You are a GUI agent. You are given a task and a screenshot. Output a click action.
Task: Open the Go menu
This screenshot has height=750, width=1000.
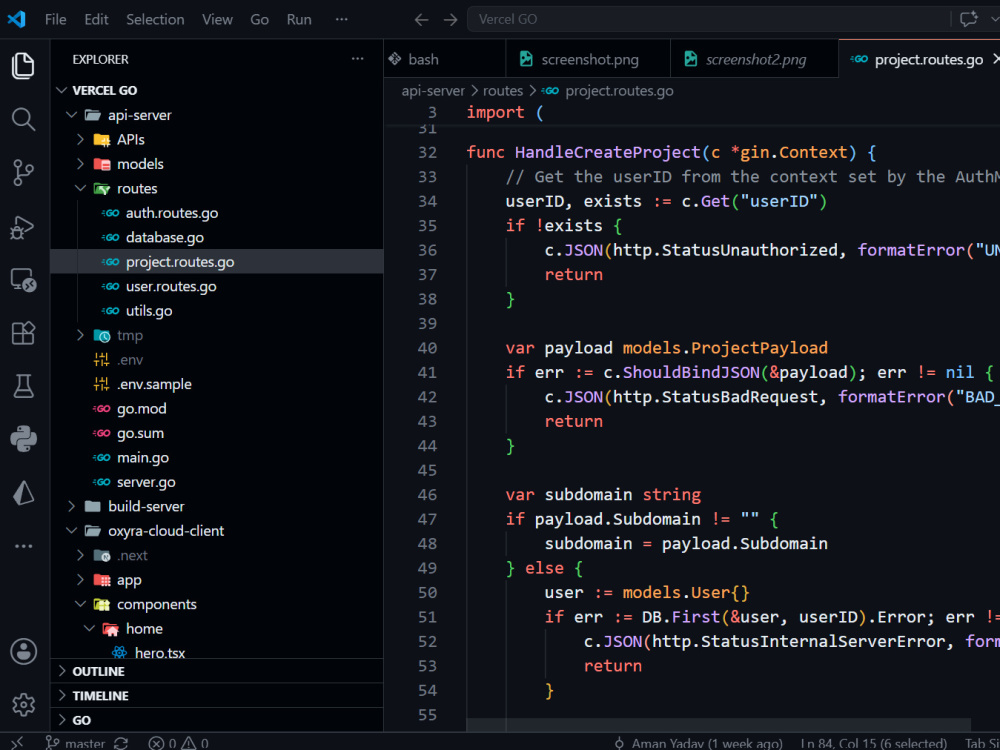(x=260, y=20)
